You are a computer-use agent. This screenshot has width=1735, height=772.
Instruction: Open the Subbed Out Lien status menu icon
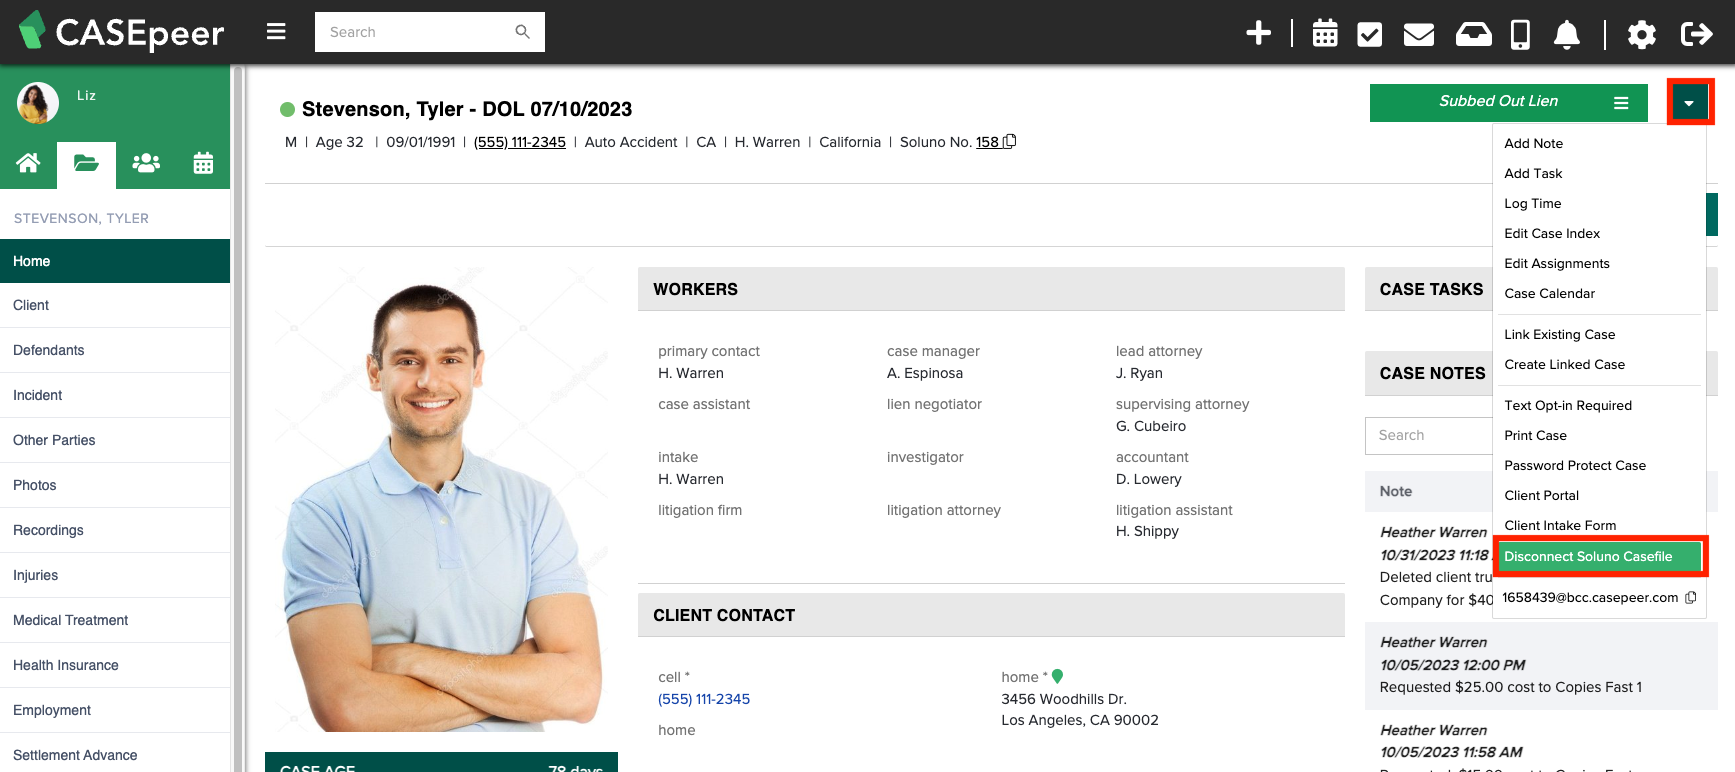click(1621, 102)
